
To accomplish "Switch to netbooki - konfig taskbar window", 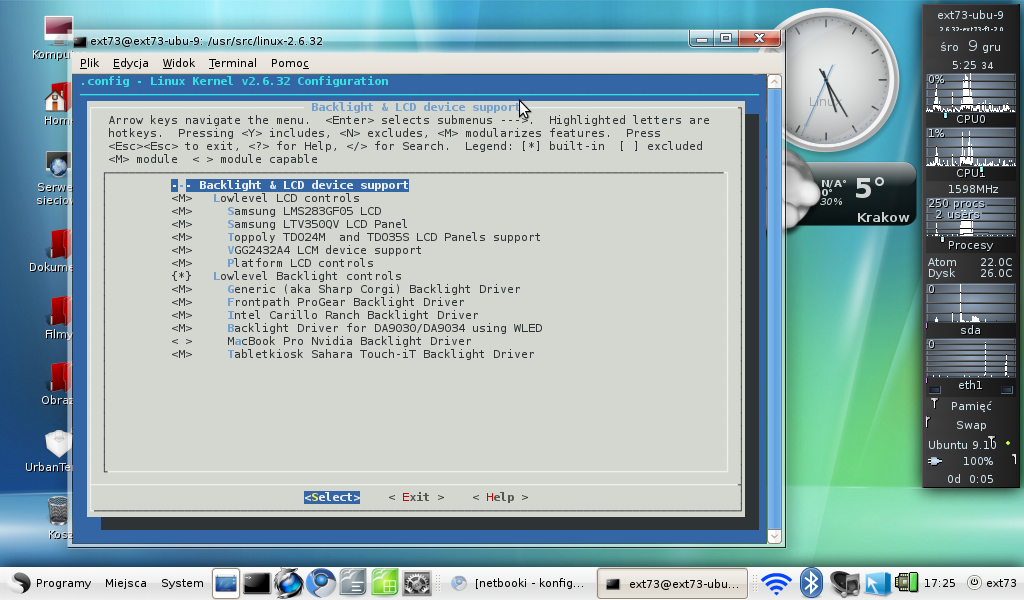I will point(519,583).
